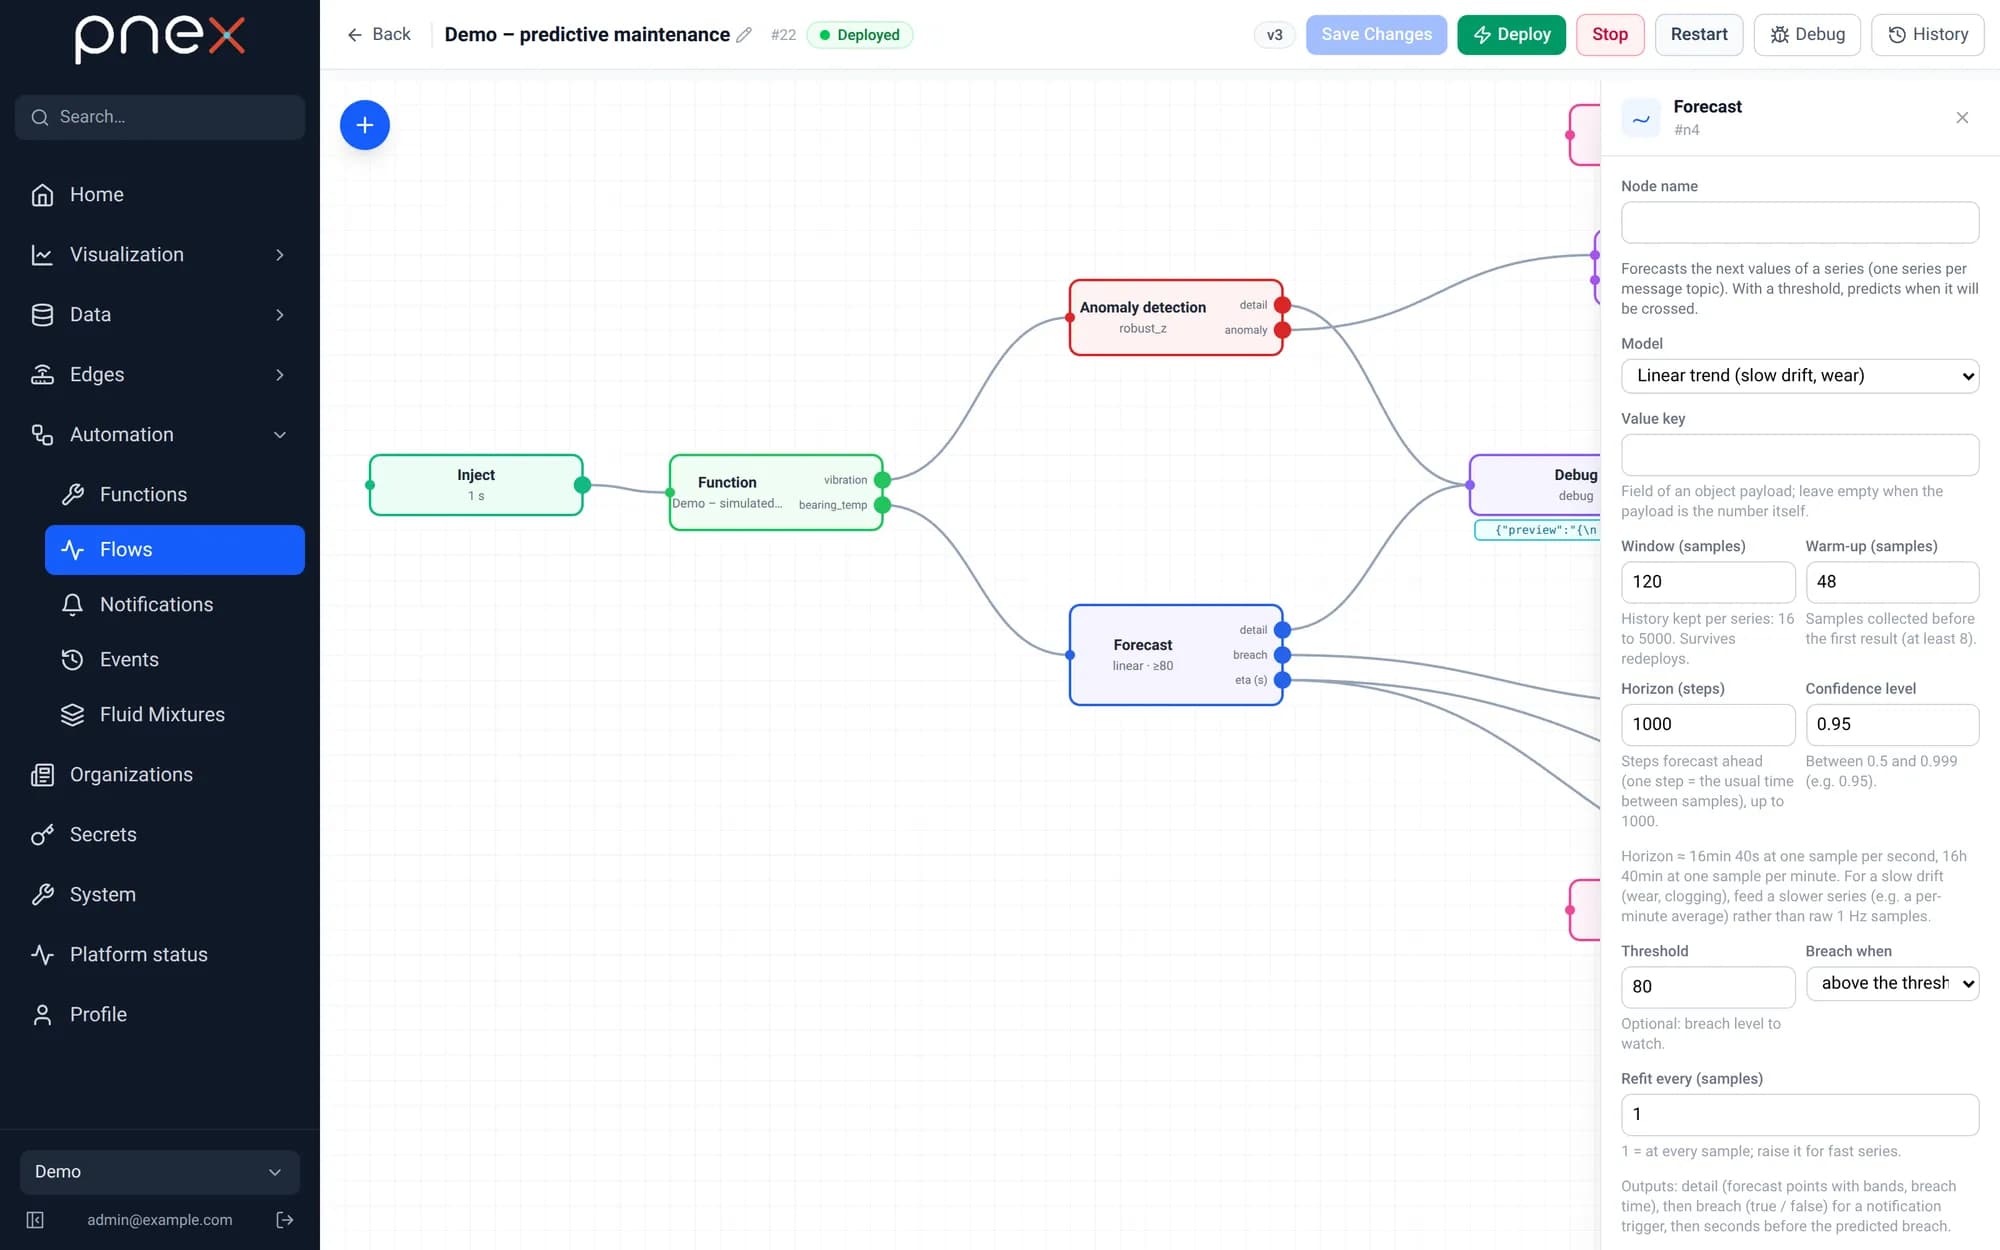
Task: Open the Flows menu item
Action: pos(175,550)
